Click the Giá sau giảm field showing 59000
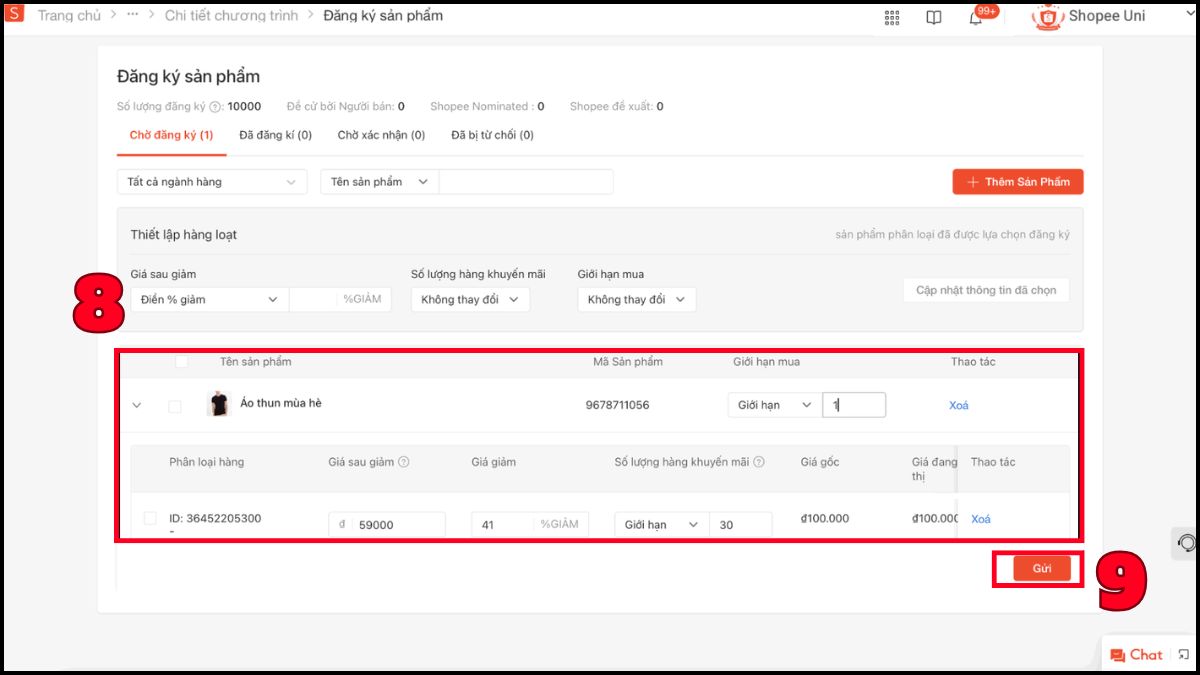Image resolution: width=1200 pixels, height=675 pixels. tap(387, 525)
